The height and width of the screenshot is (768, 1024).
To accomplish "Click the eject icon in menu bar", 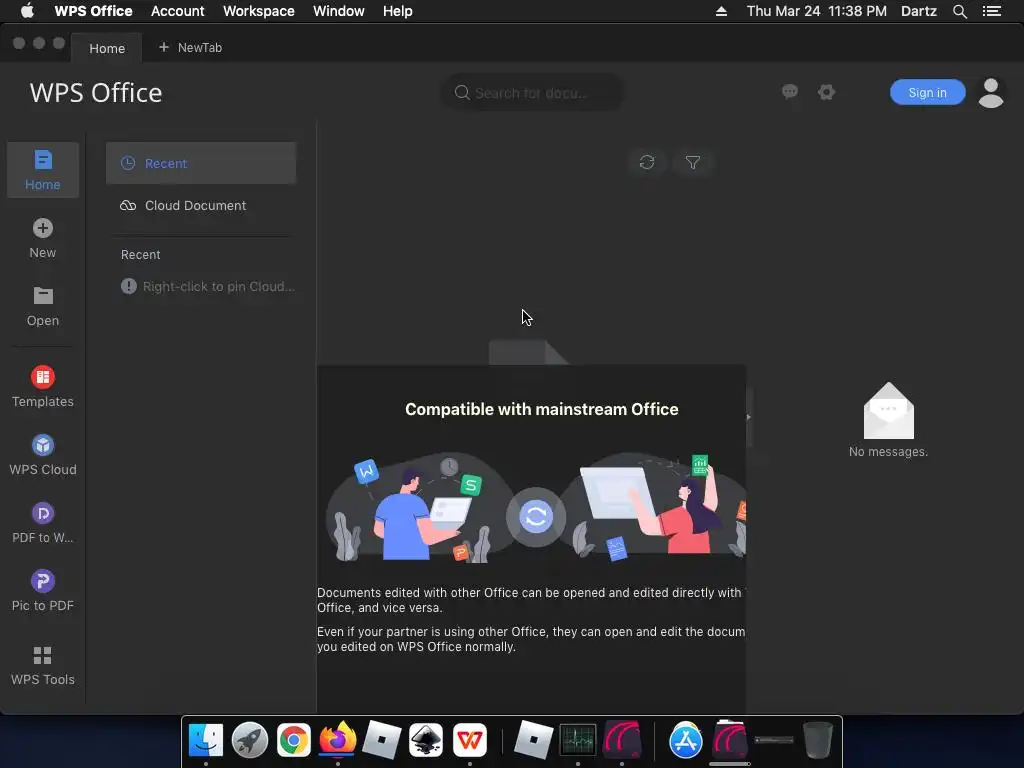I will tap(722, 11).
